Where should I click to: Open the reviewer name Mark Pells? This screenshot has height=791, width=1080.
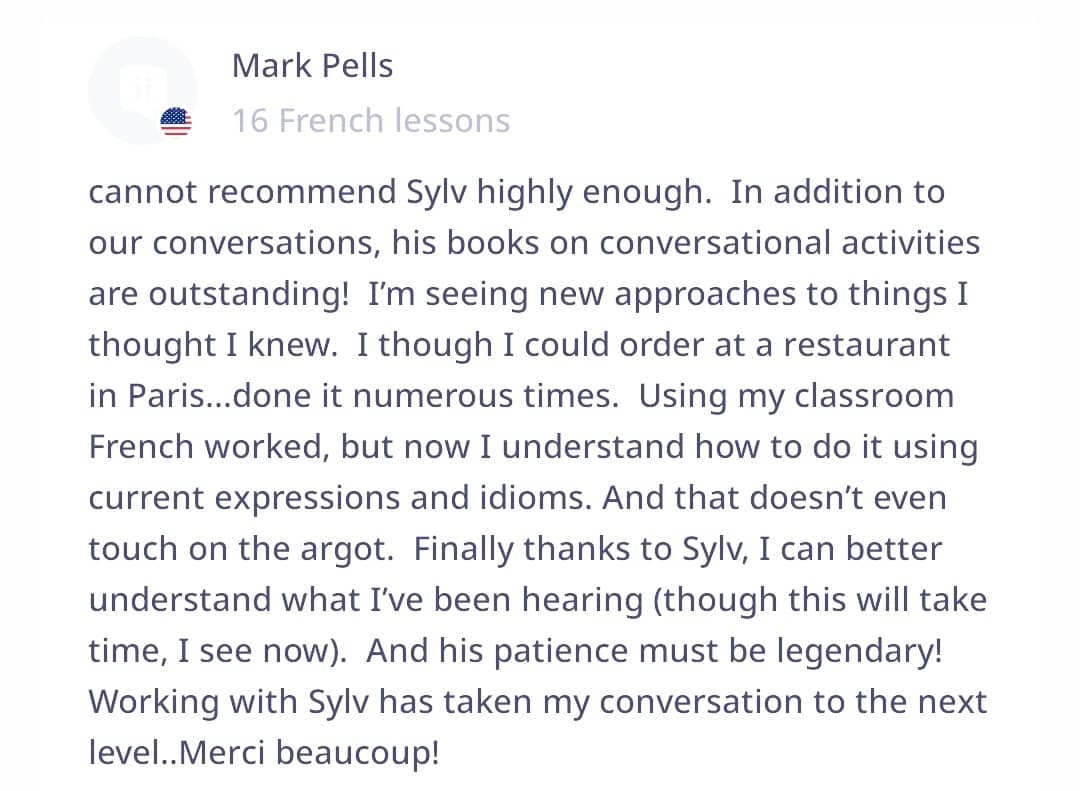[312, 66]
